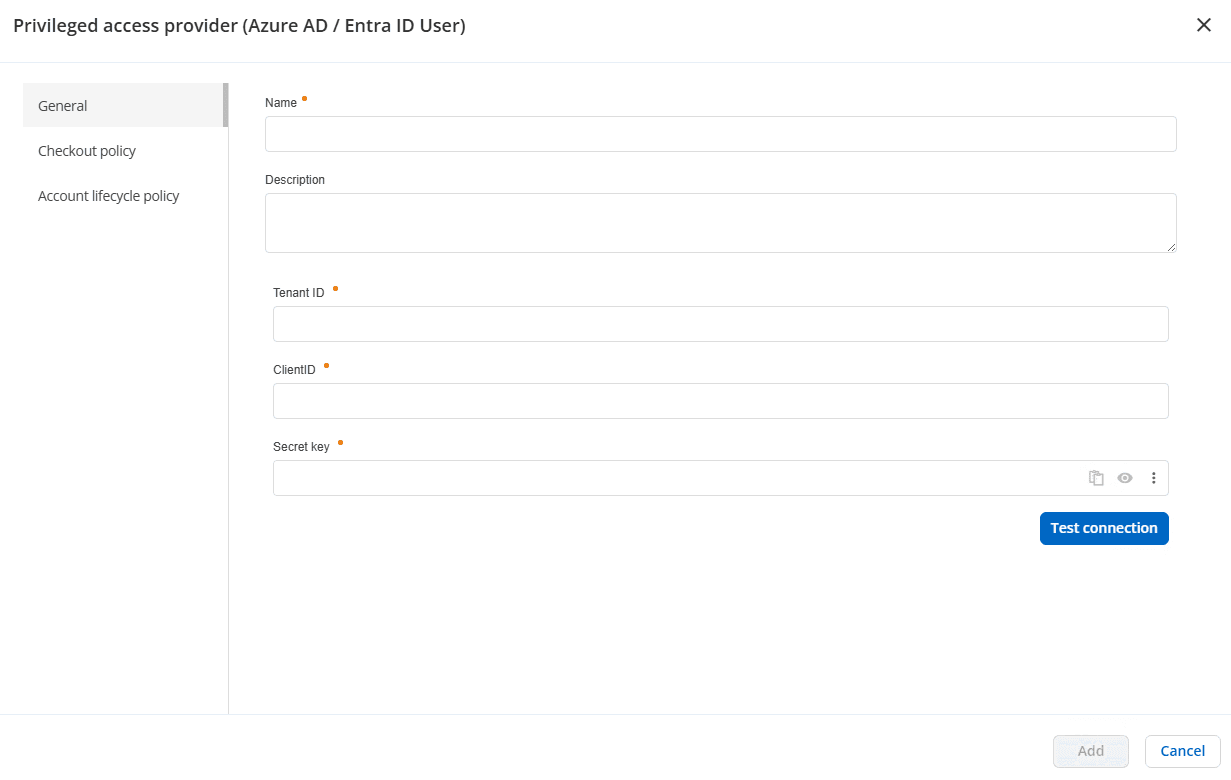Click the Secret key field label
Image resolution: width=1231 pixels, height=780 pixels.
click(301, 447)
